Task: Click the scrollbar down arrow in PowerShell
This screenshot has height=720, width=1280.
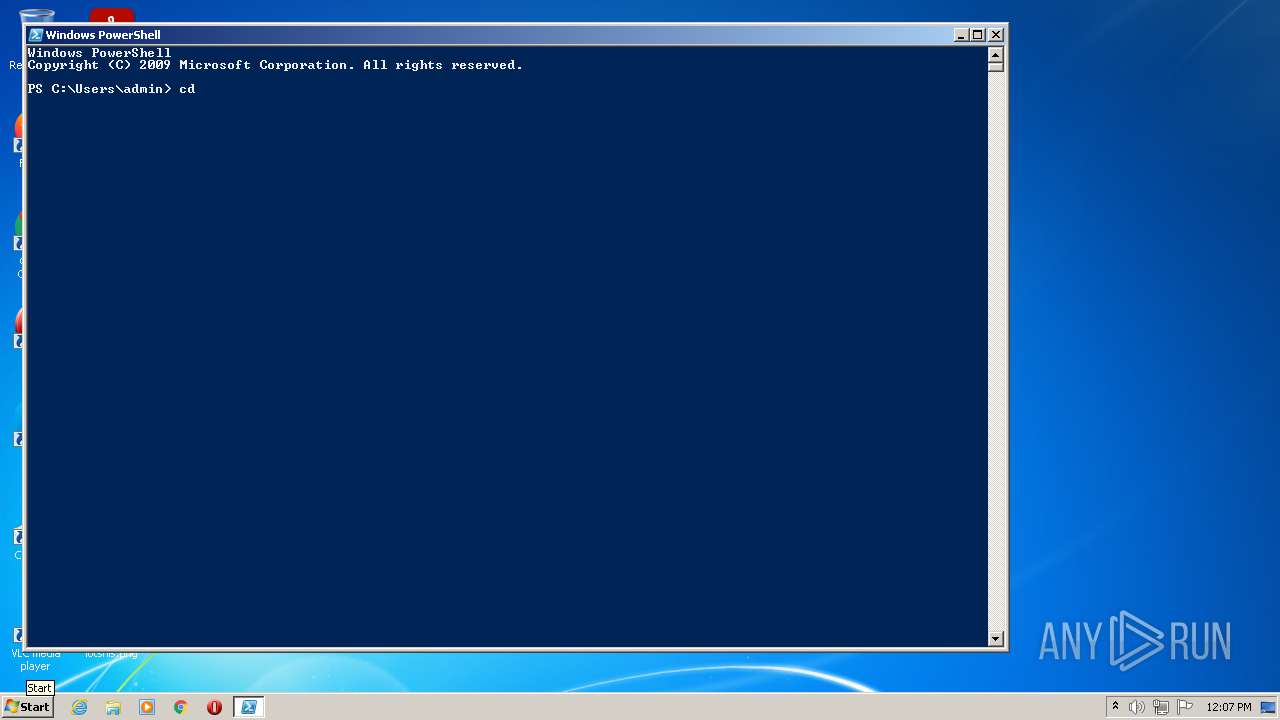Action: 995,638
